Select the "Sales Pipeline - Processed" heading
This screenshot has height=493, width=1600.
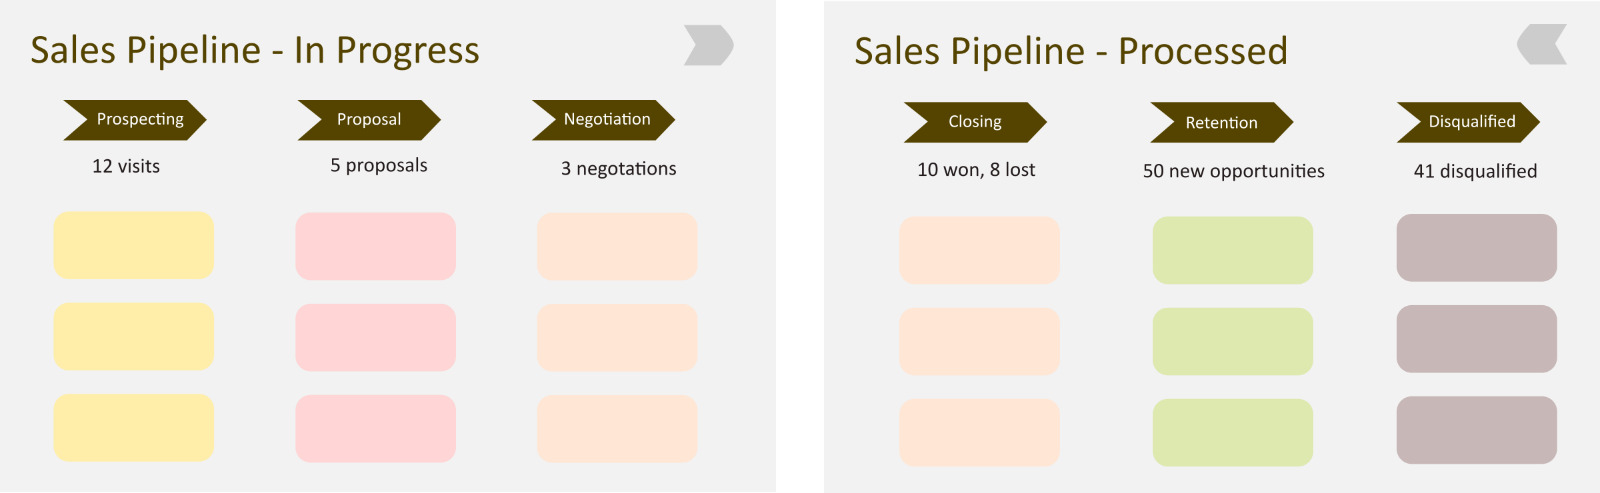1070,51
